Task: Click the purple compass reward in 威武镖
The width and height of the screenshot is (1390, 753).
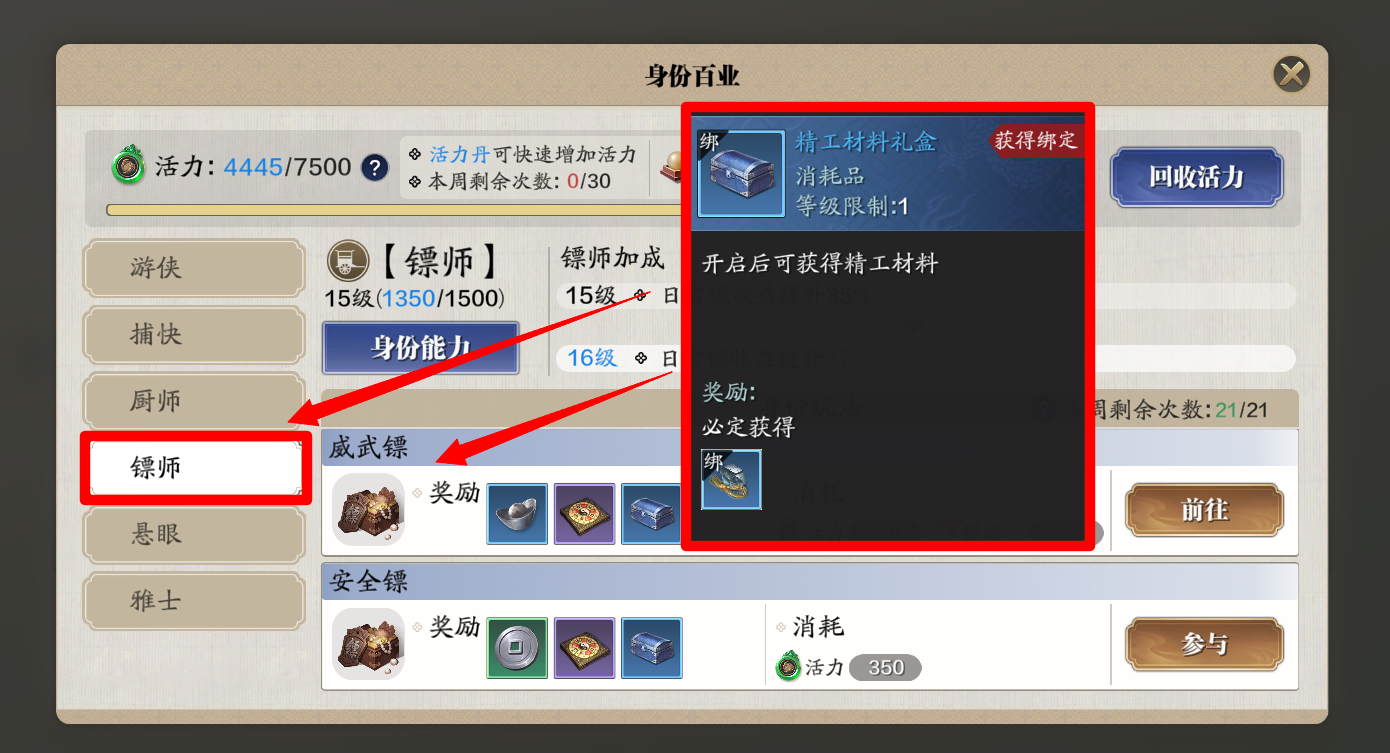Action: pyautogui.click(x=584, y=514)
